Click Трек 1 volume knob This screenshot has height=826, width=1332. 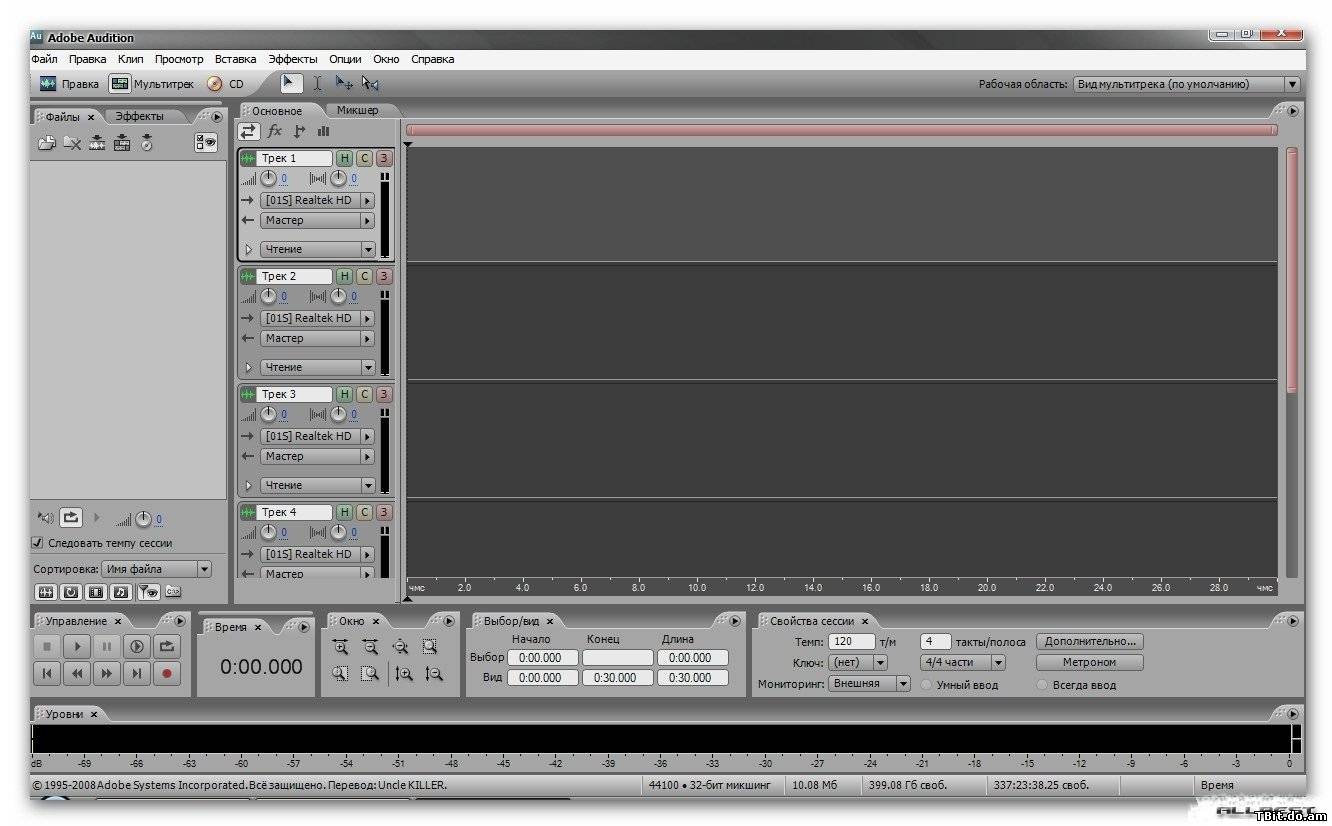point(268,179)
